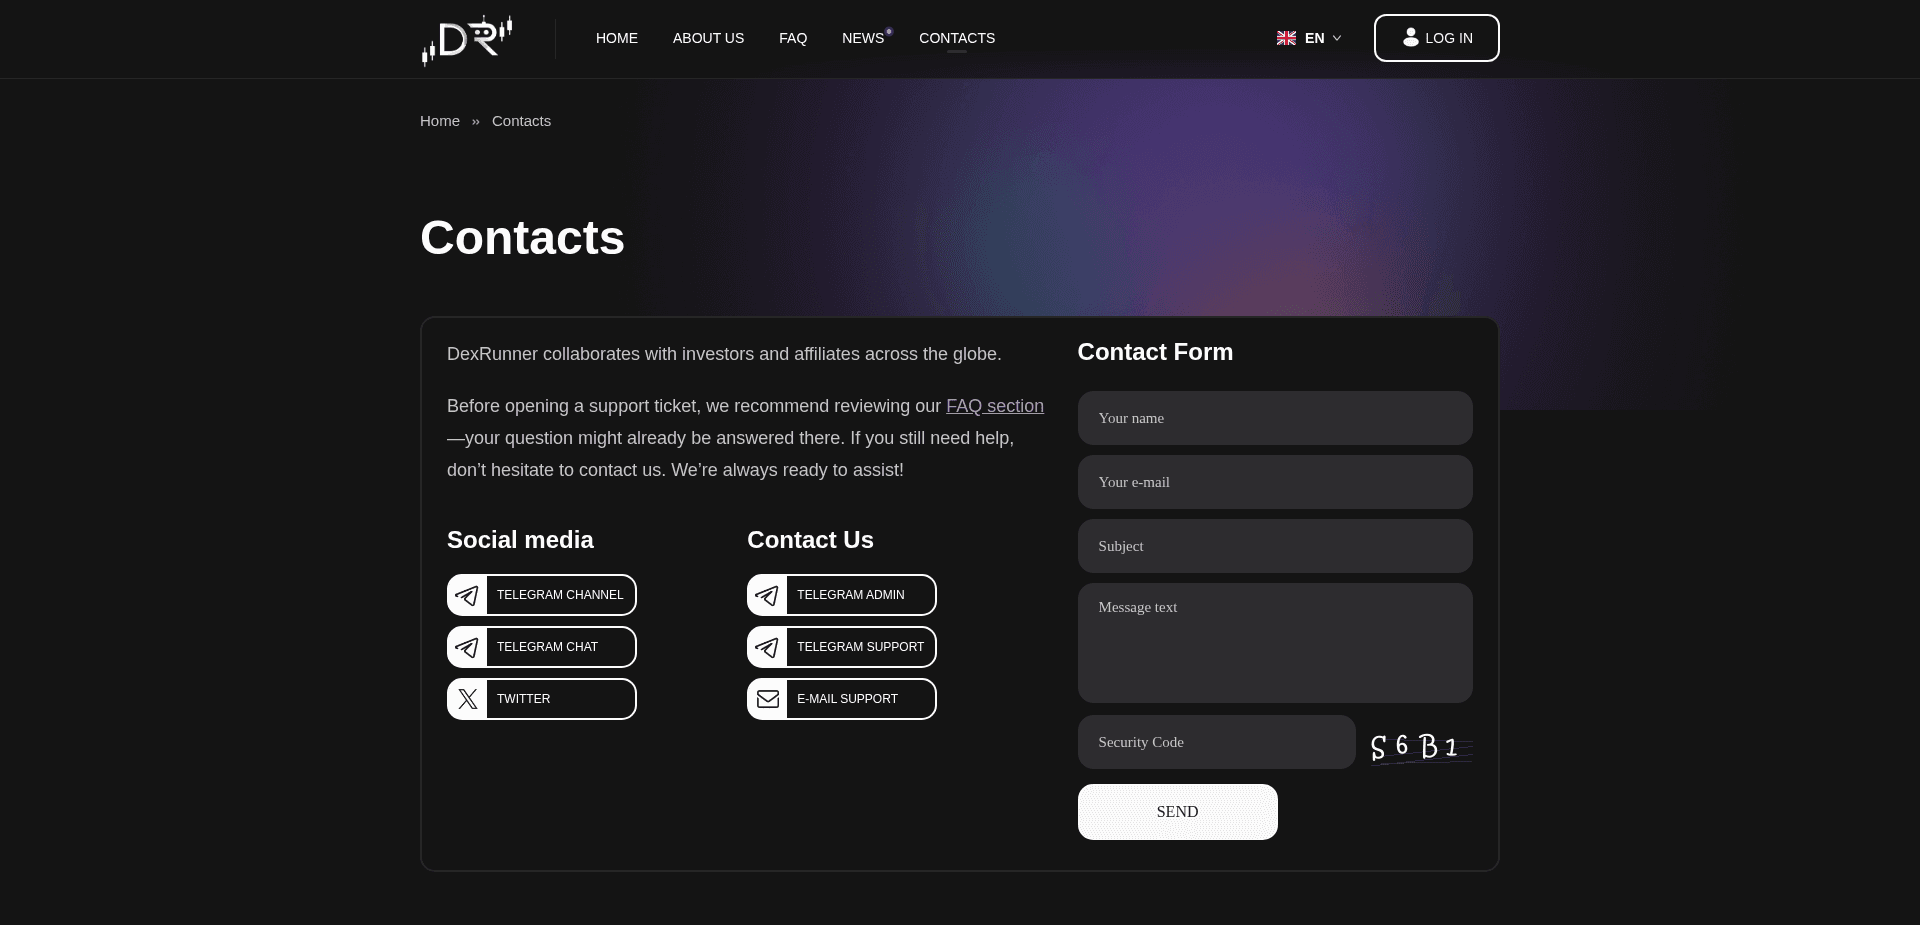Viewport: 1920px width, 925px height.
Task: Click the Telegram Channel paper plane icon
Action: point(466,594)
